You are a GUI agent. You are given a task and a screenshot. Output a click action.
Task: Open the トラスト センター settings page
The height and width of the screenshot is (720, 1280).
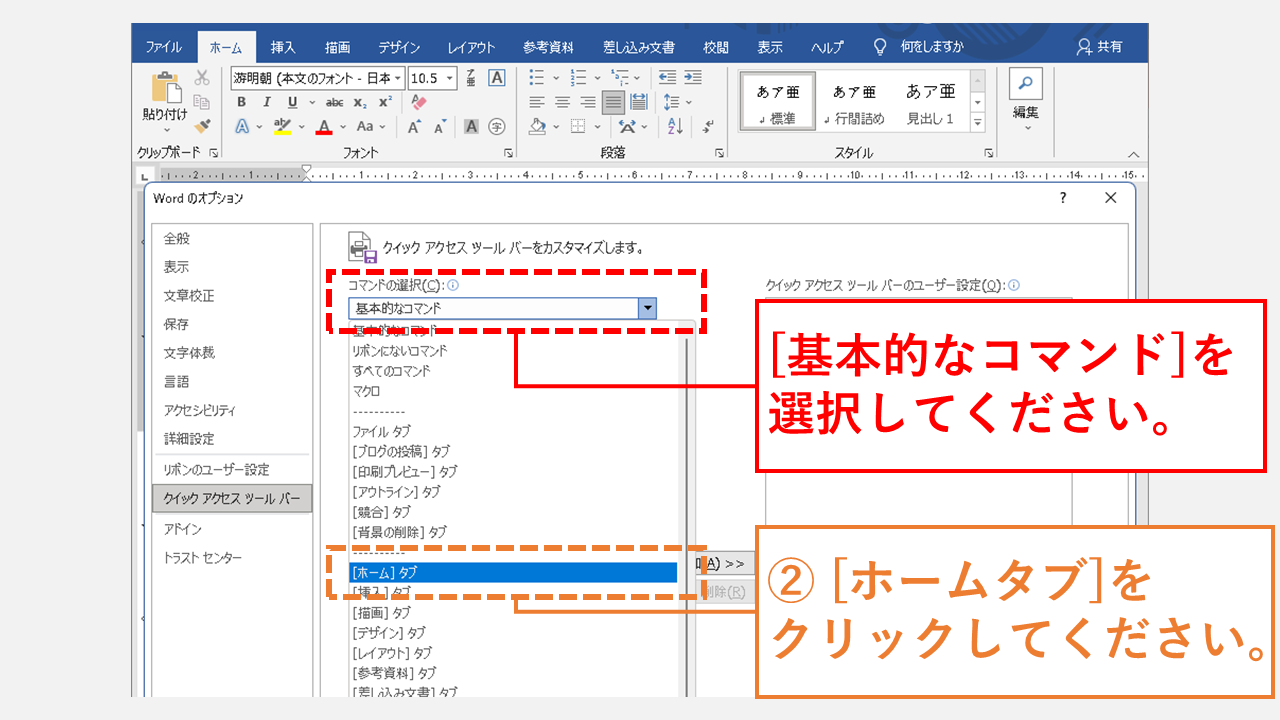pyautogui.click(x=201, y=558)
